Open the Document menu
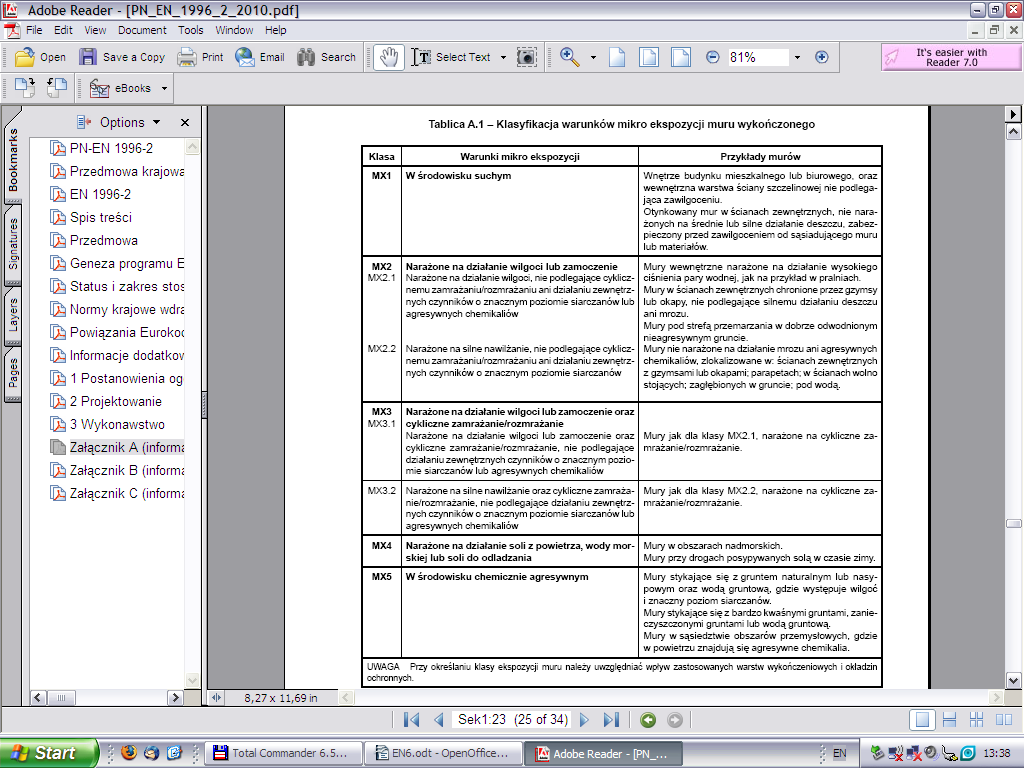Viewport: 1024px width, 768px height. pos(142,30)
